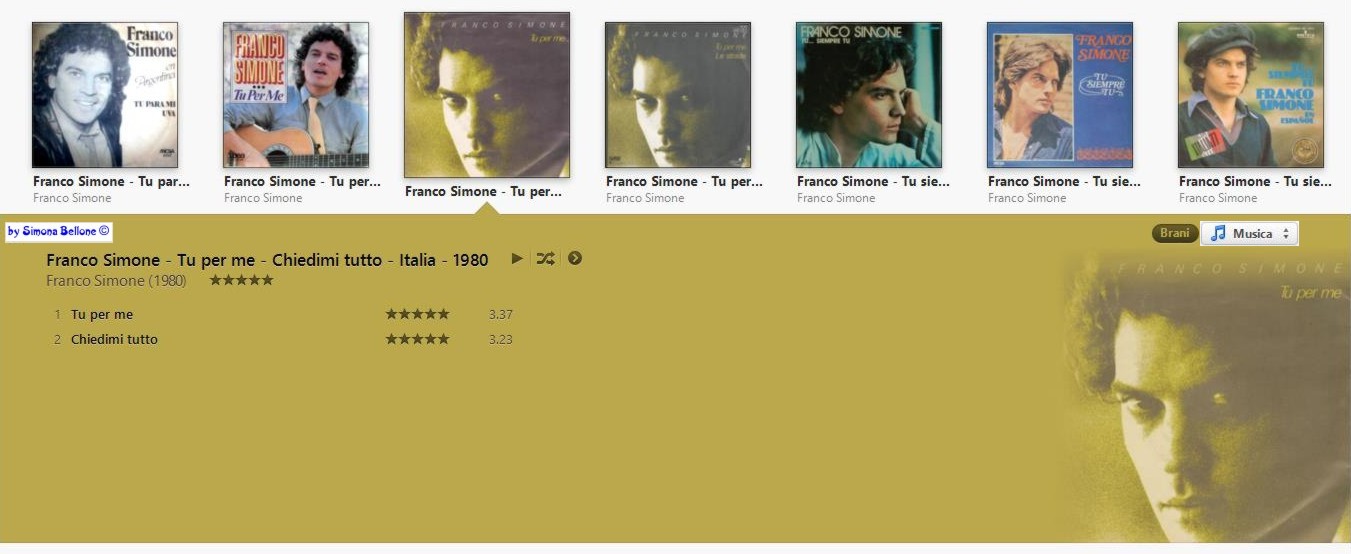
Task: Set star rating for Tu per me track
Action: click(x=417, y=314)
